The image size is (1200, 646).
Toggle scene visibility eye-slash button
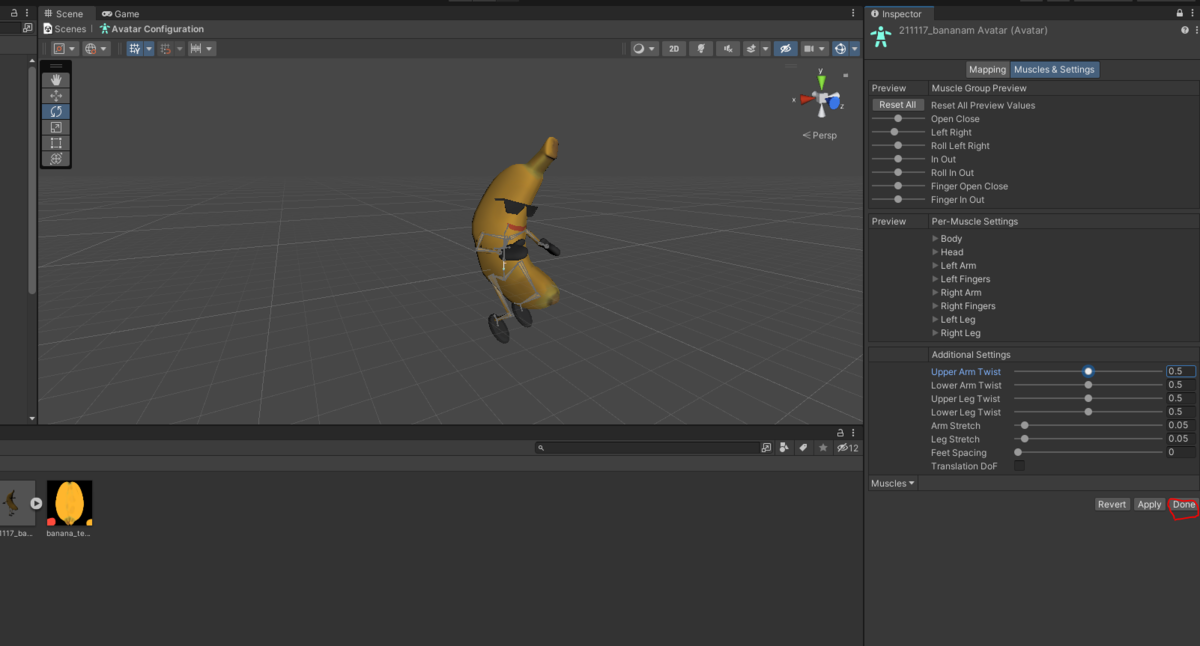785,49
